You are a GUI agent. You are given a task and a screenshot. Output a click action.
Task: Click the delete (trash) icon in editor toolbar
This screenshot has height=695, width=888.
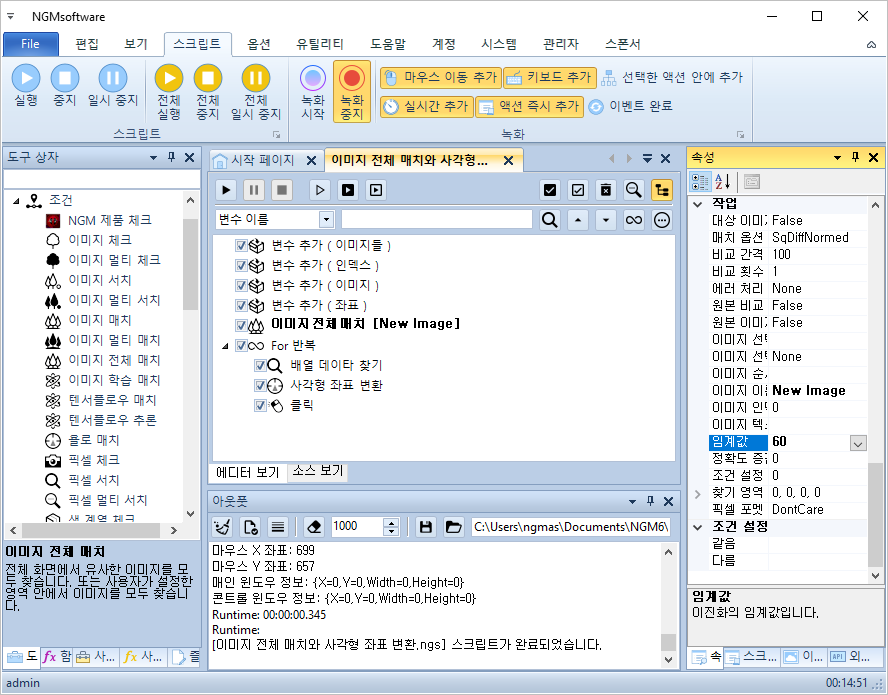[606, 190]
